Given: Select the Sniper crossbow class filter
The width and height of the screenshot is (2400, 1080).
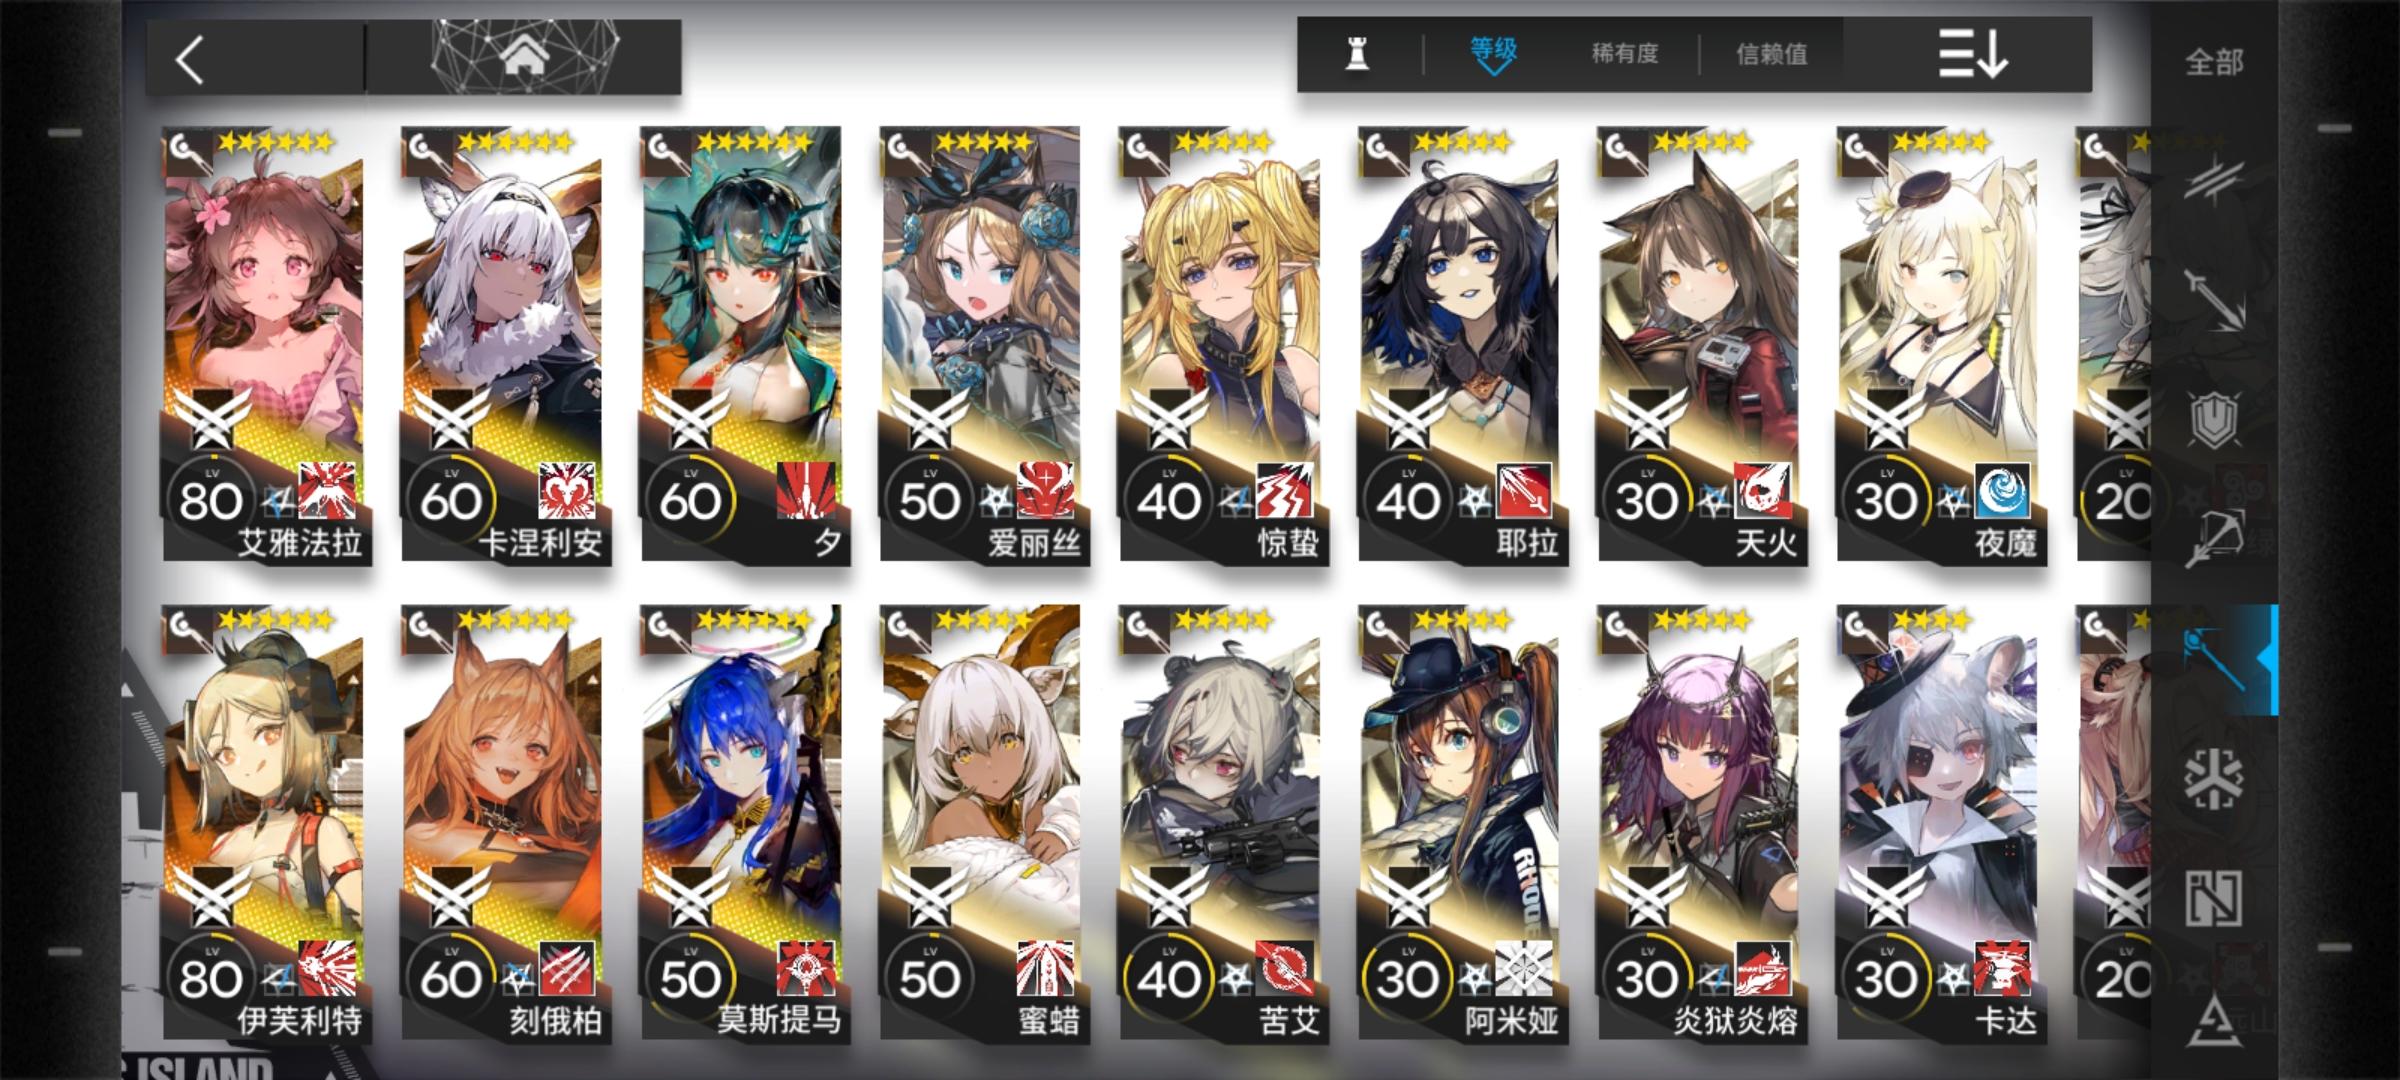Looking at the screenshot, I should tap(2215, 540).
